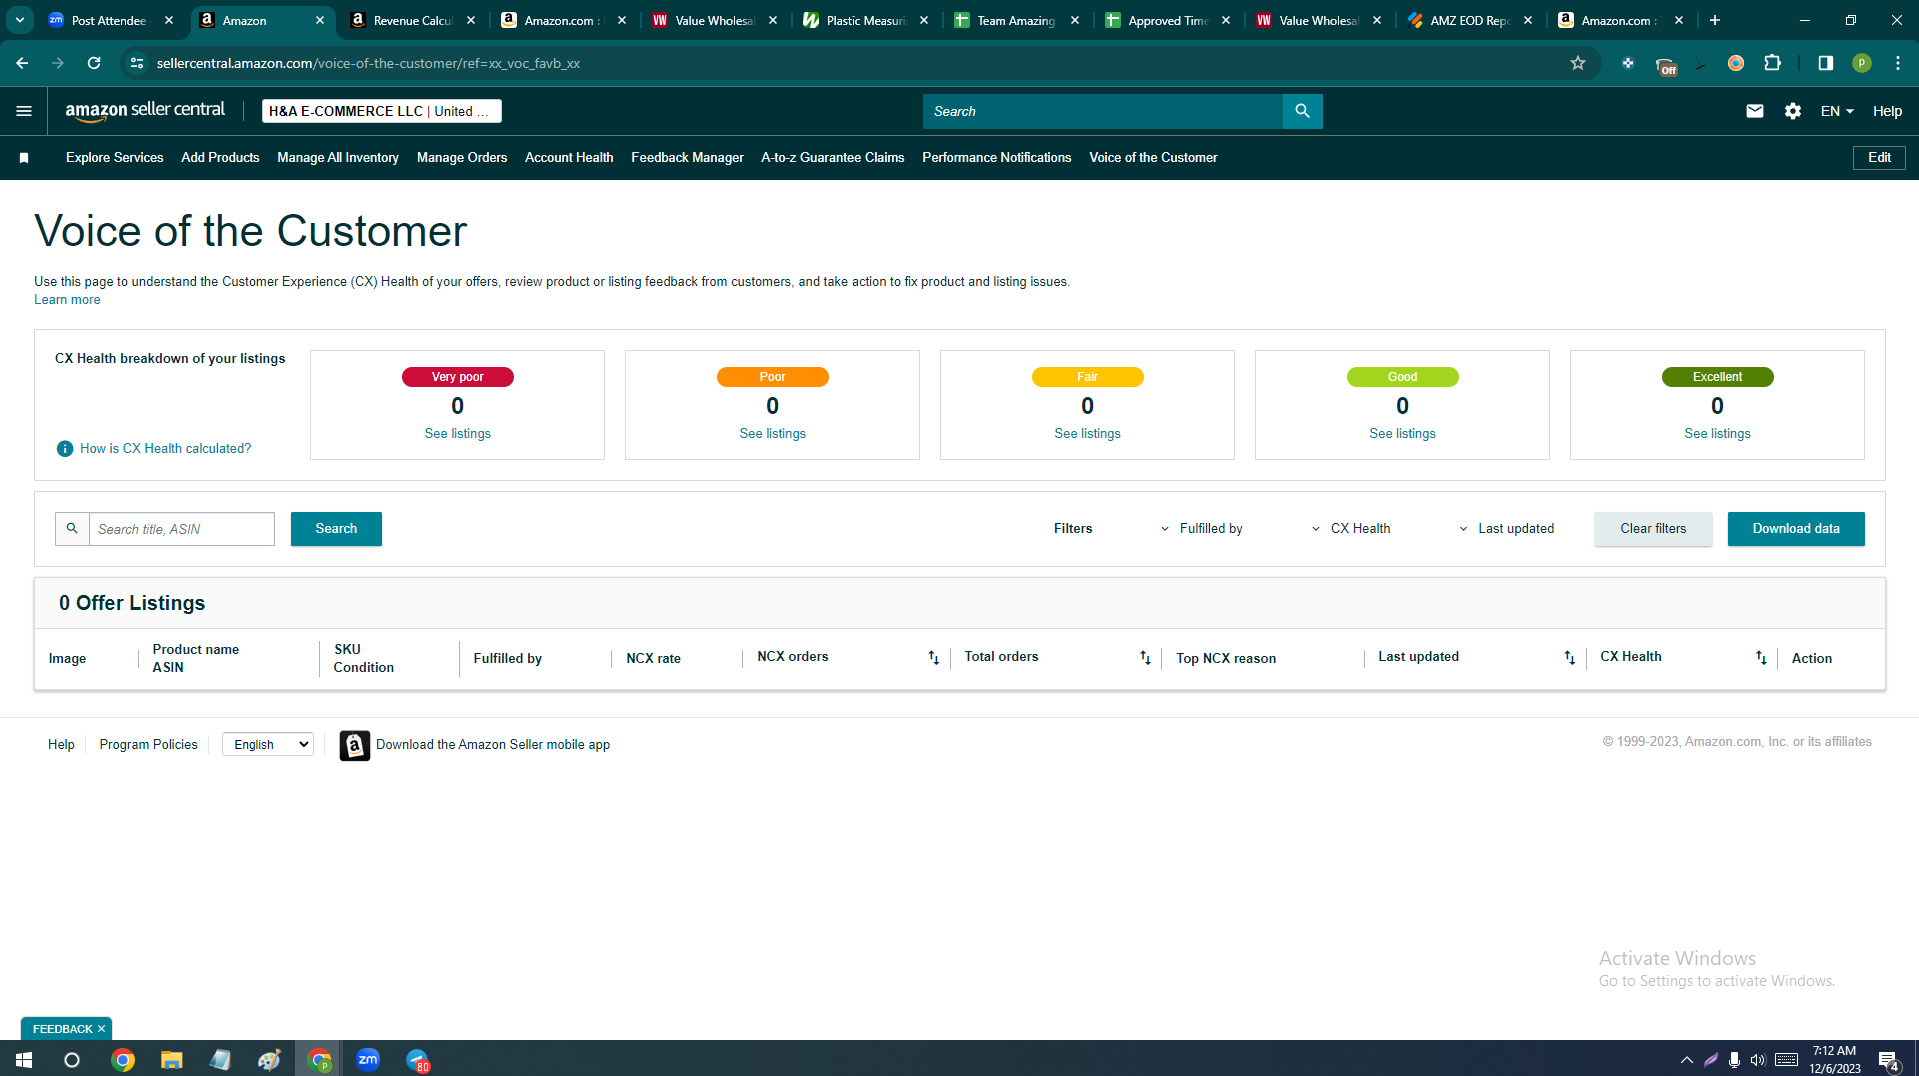Show hidden system tray icons

[x=1686, y=1060]
